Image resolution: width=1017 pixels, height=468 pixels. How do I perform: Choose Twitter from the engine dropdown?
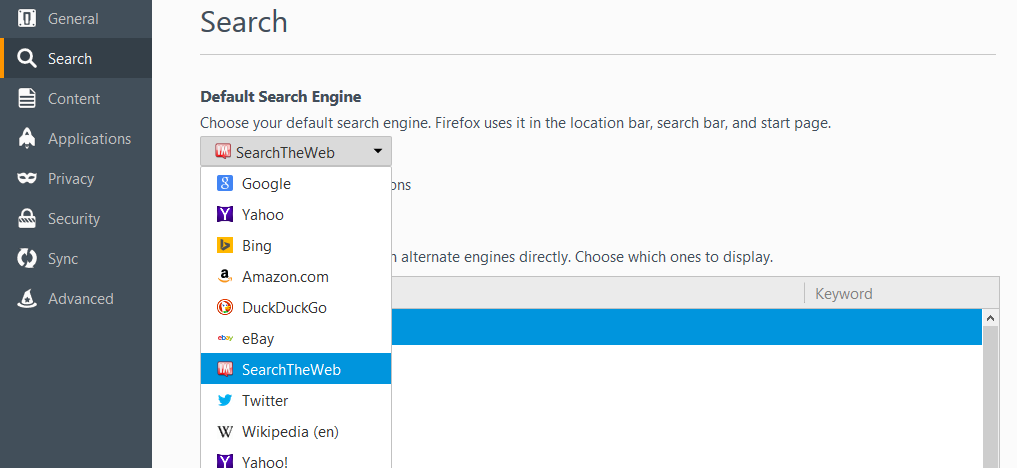pos(264,401)
